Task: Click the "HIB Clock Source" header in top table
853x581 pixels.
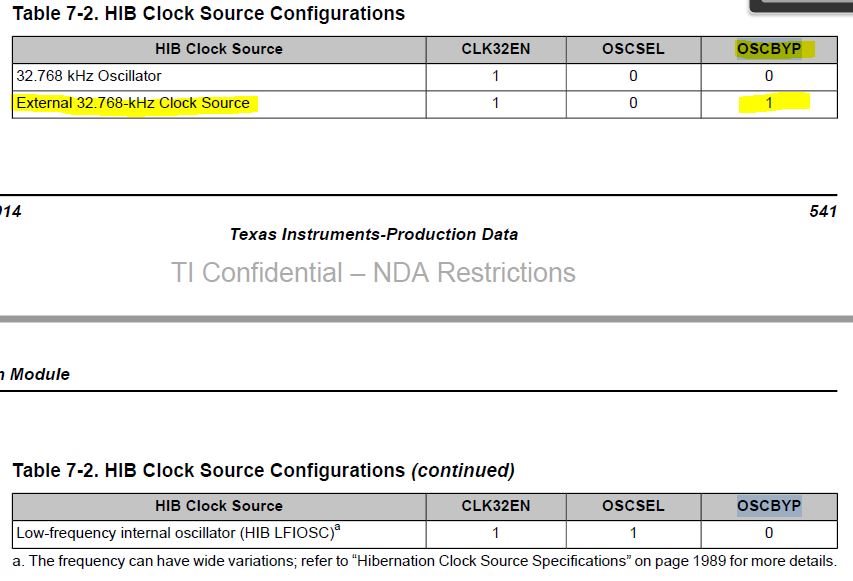Action: tap(219, 49)
